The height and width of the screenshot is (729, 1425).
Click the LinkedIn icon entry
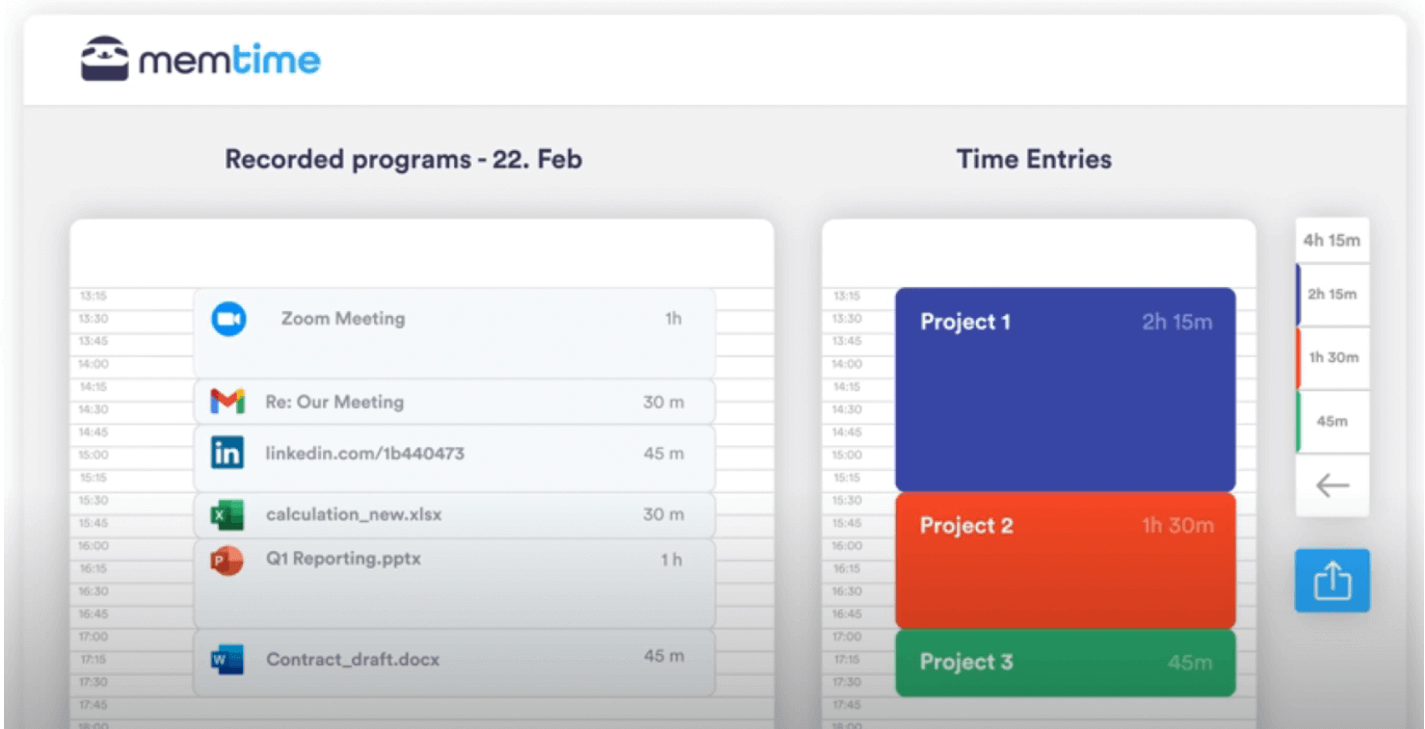(x=228, y=453)
